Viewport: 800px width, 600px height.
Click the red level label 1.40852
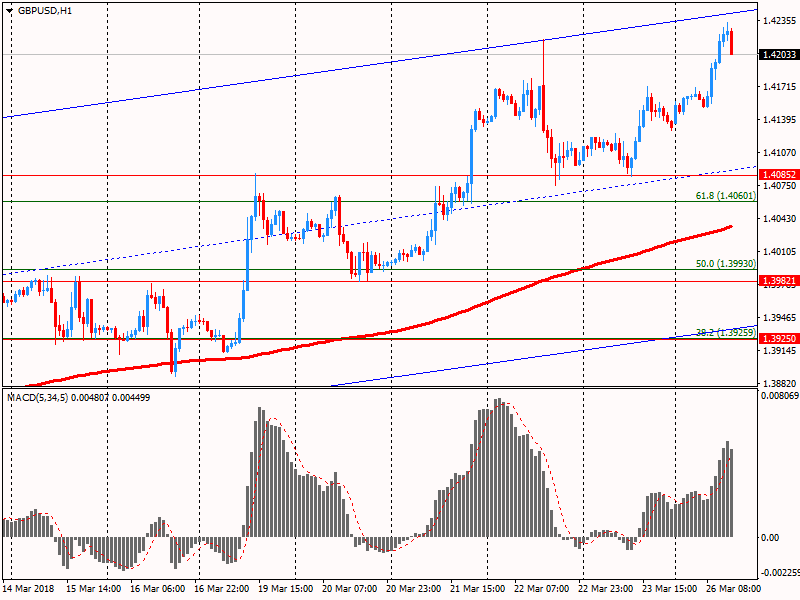(779, 175)
